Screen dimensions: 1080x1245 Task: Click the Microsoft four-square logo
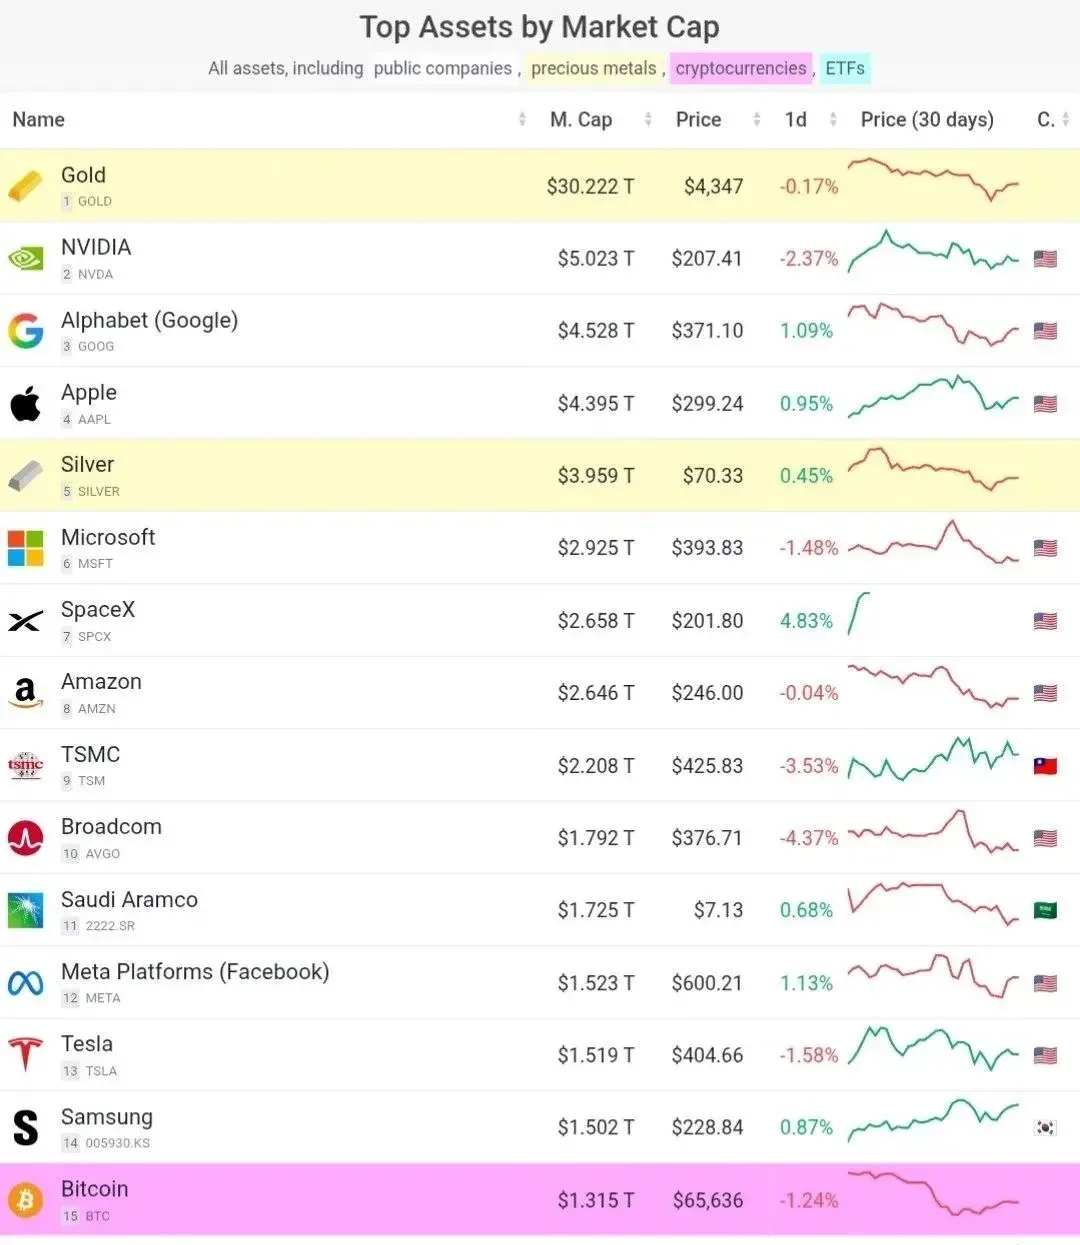(x=26, y=548)
